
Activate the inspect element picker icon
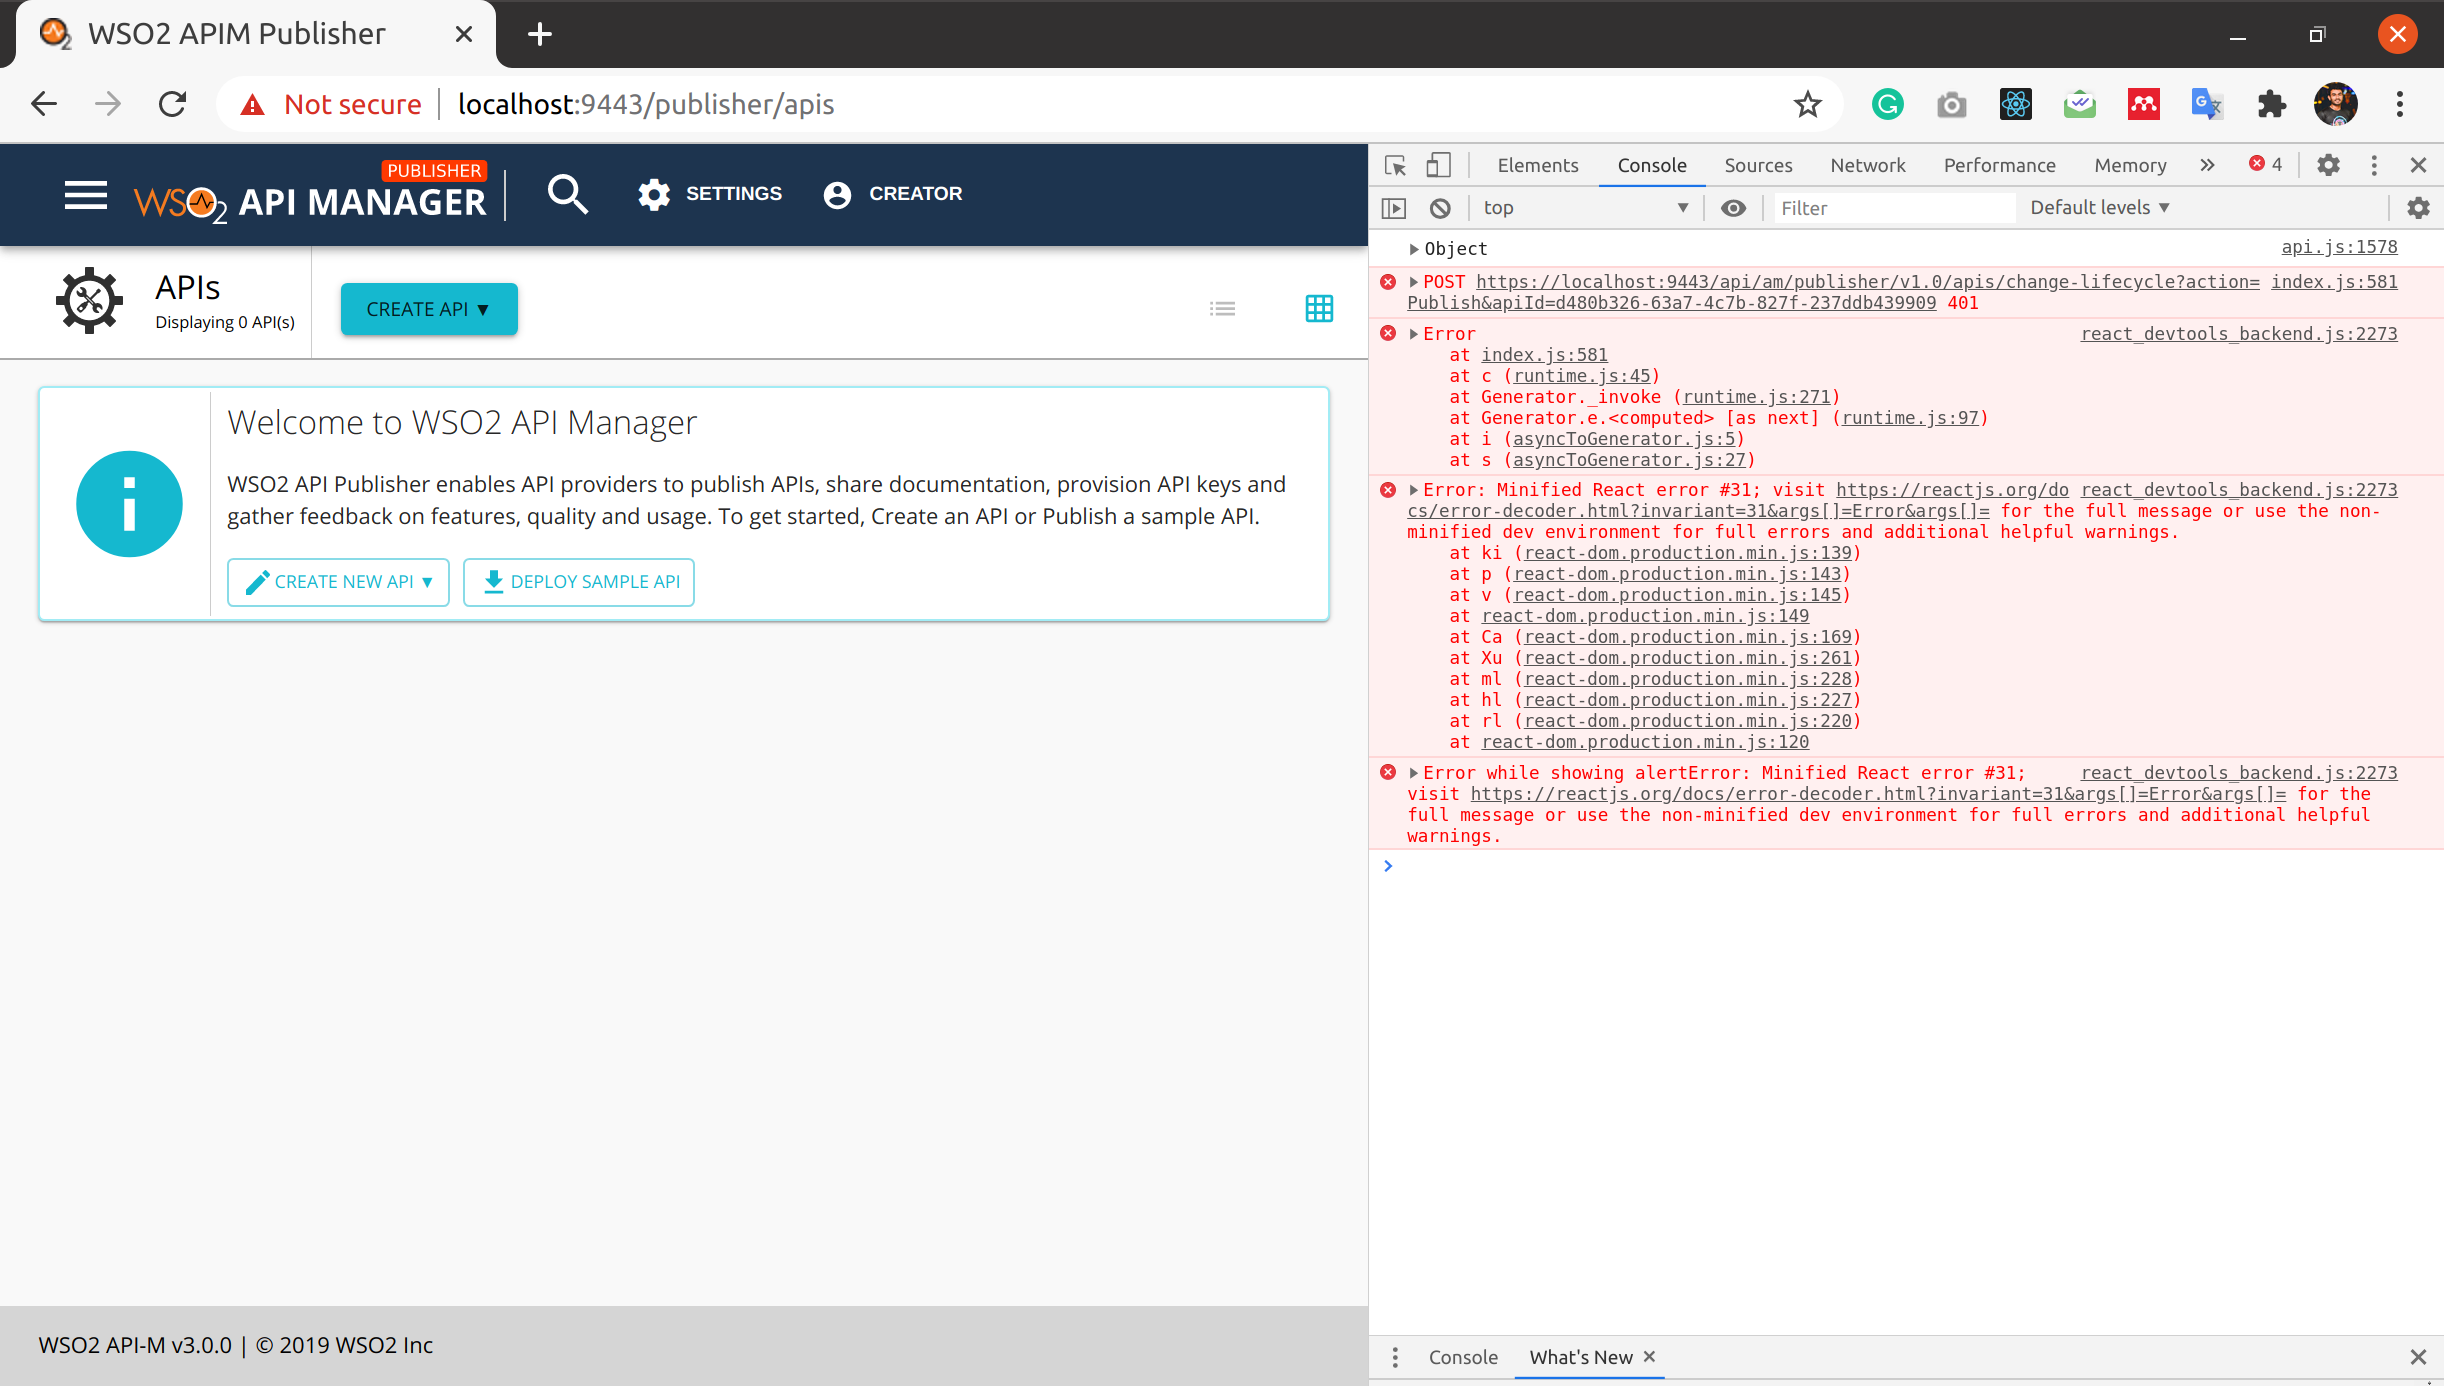[1395, 165]
